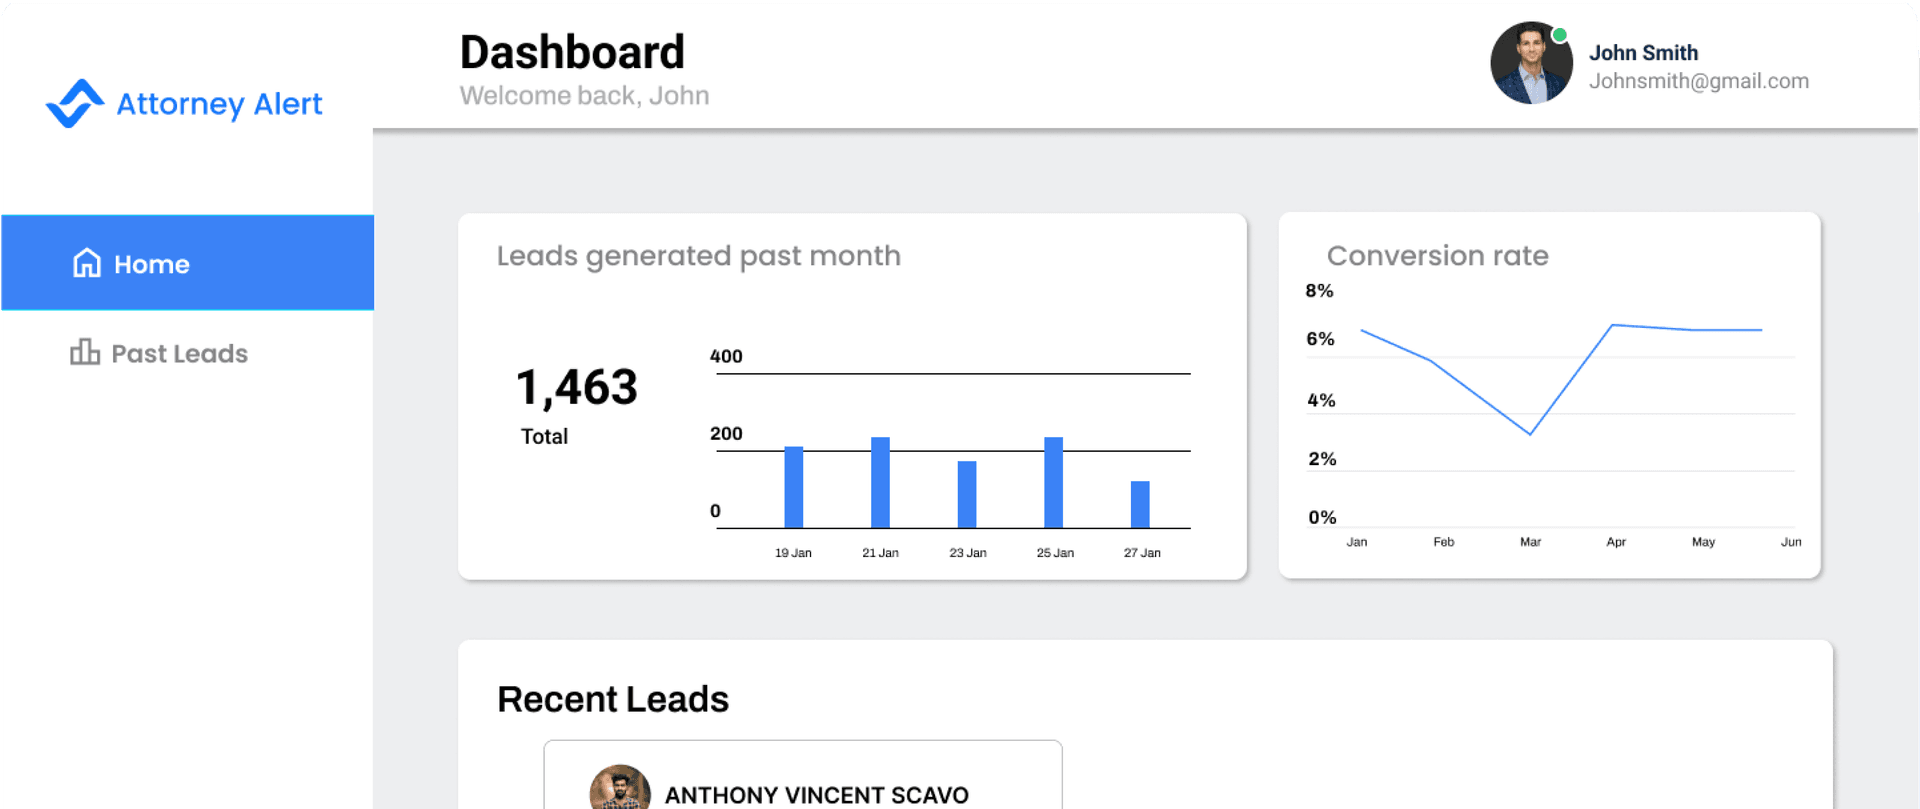Screen dimensions: 1920x809
Task: Click the 19 Jan bar in leads chart
Action: (794, 487)
